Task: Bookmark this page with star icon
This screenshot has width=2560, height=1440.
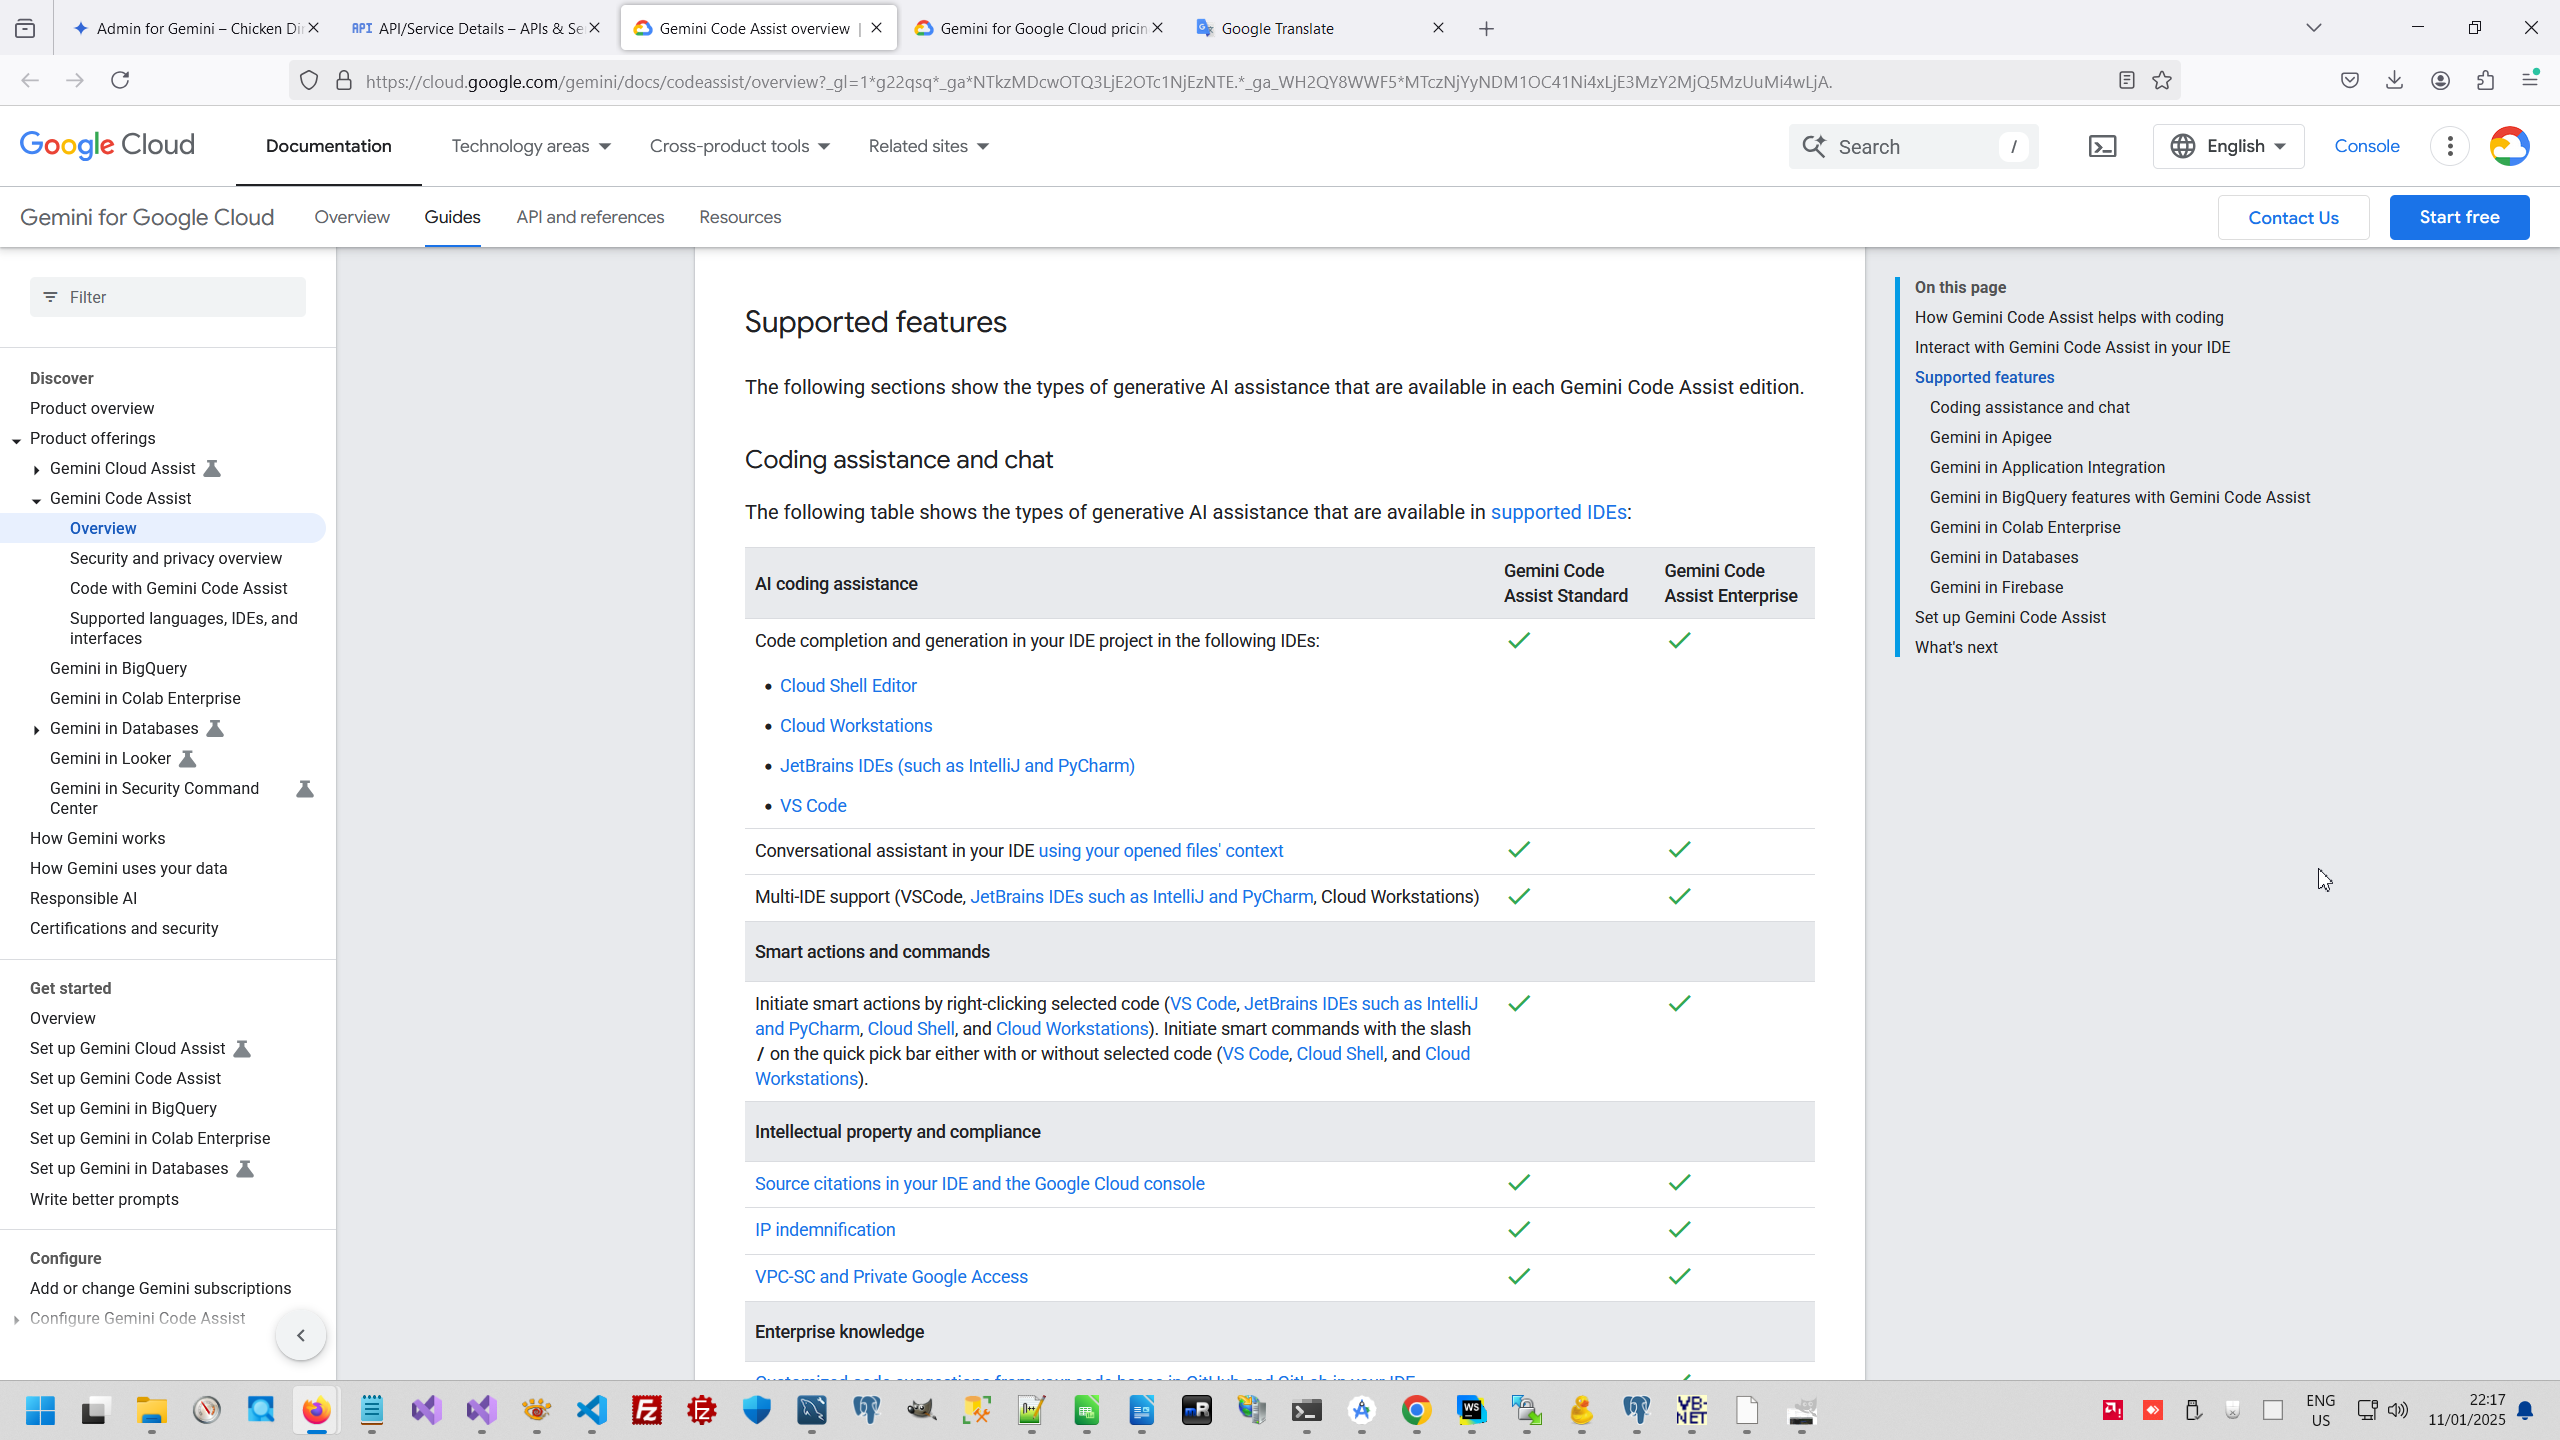Action: tap(2162, 81)
